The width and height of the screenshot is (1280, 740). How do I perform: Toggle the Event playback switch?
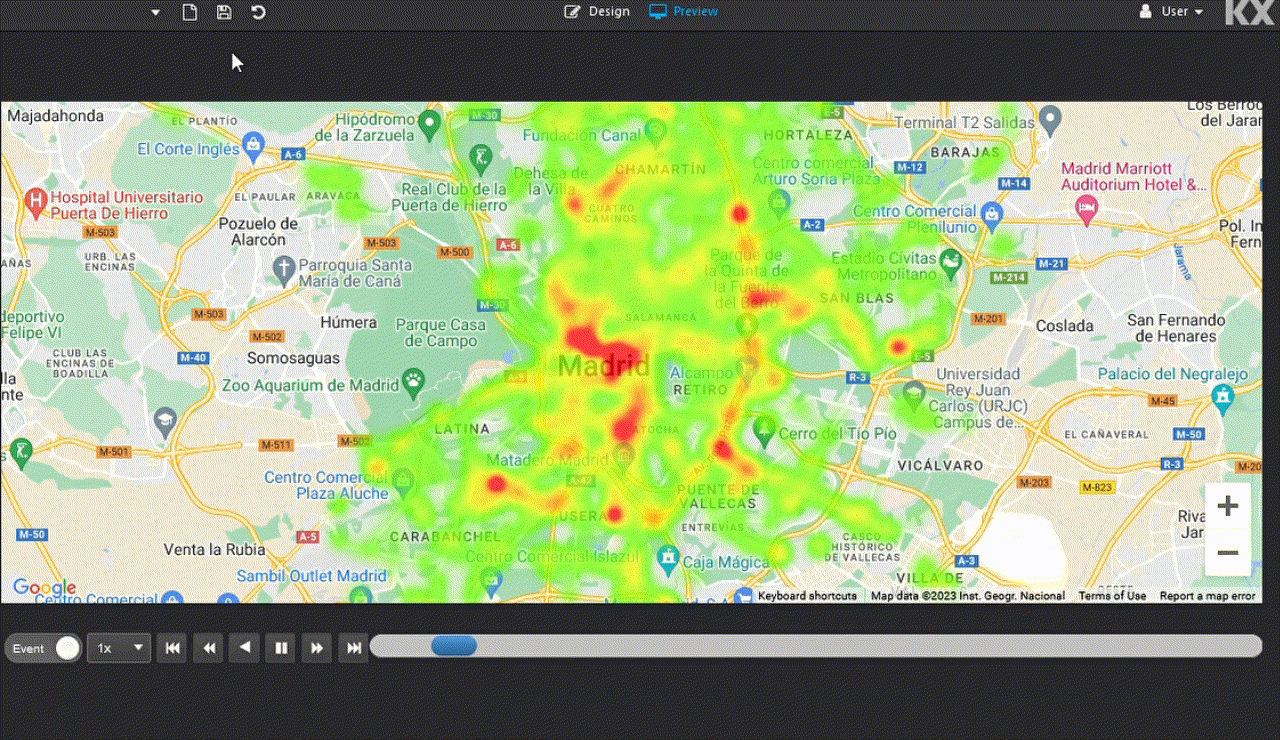click(43, 648)
